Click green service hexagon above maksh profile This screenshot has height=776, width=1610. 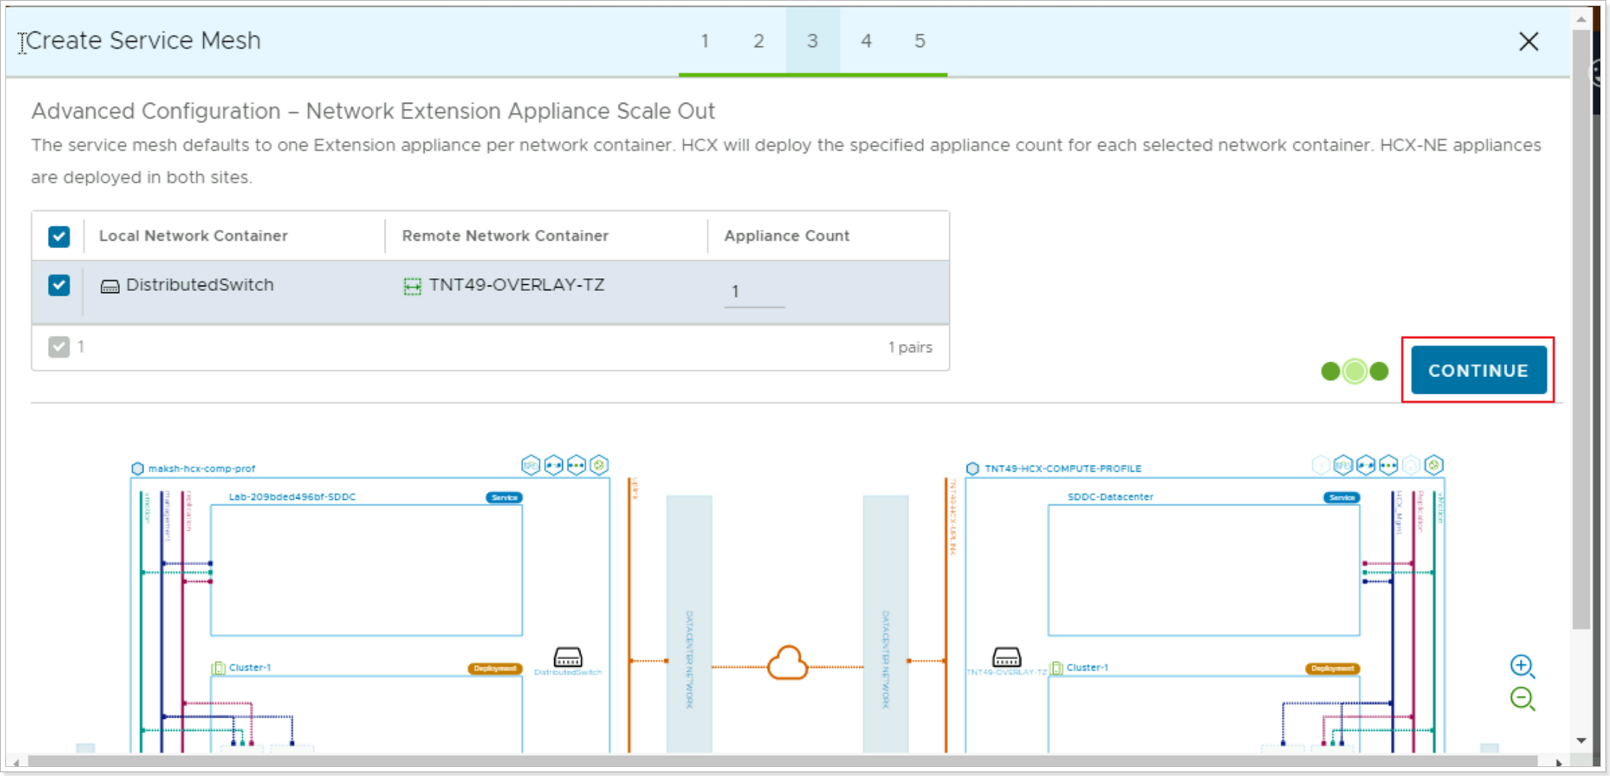pos(599,465)
